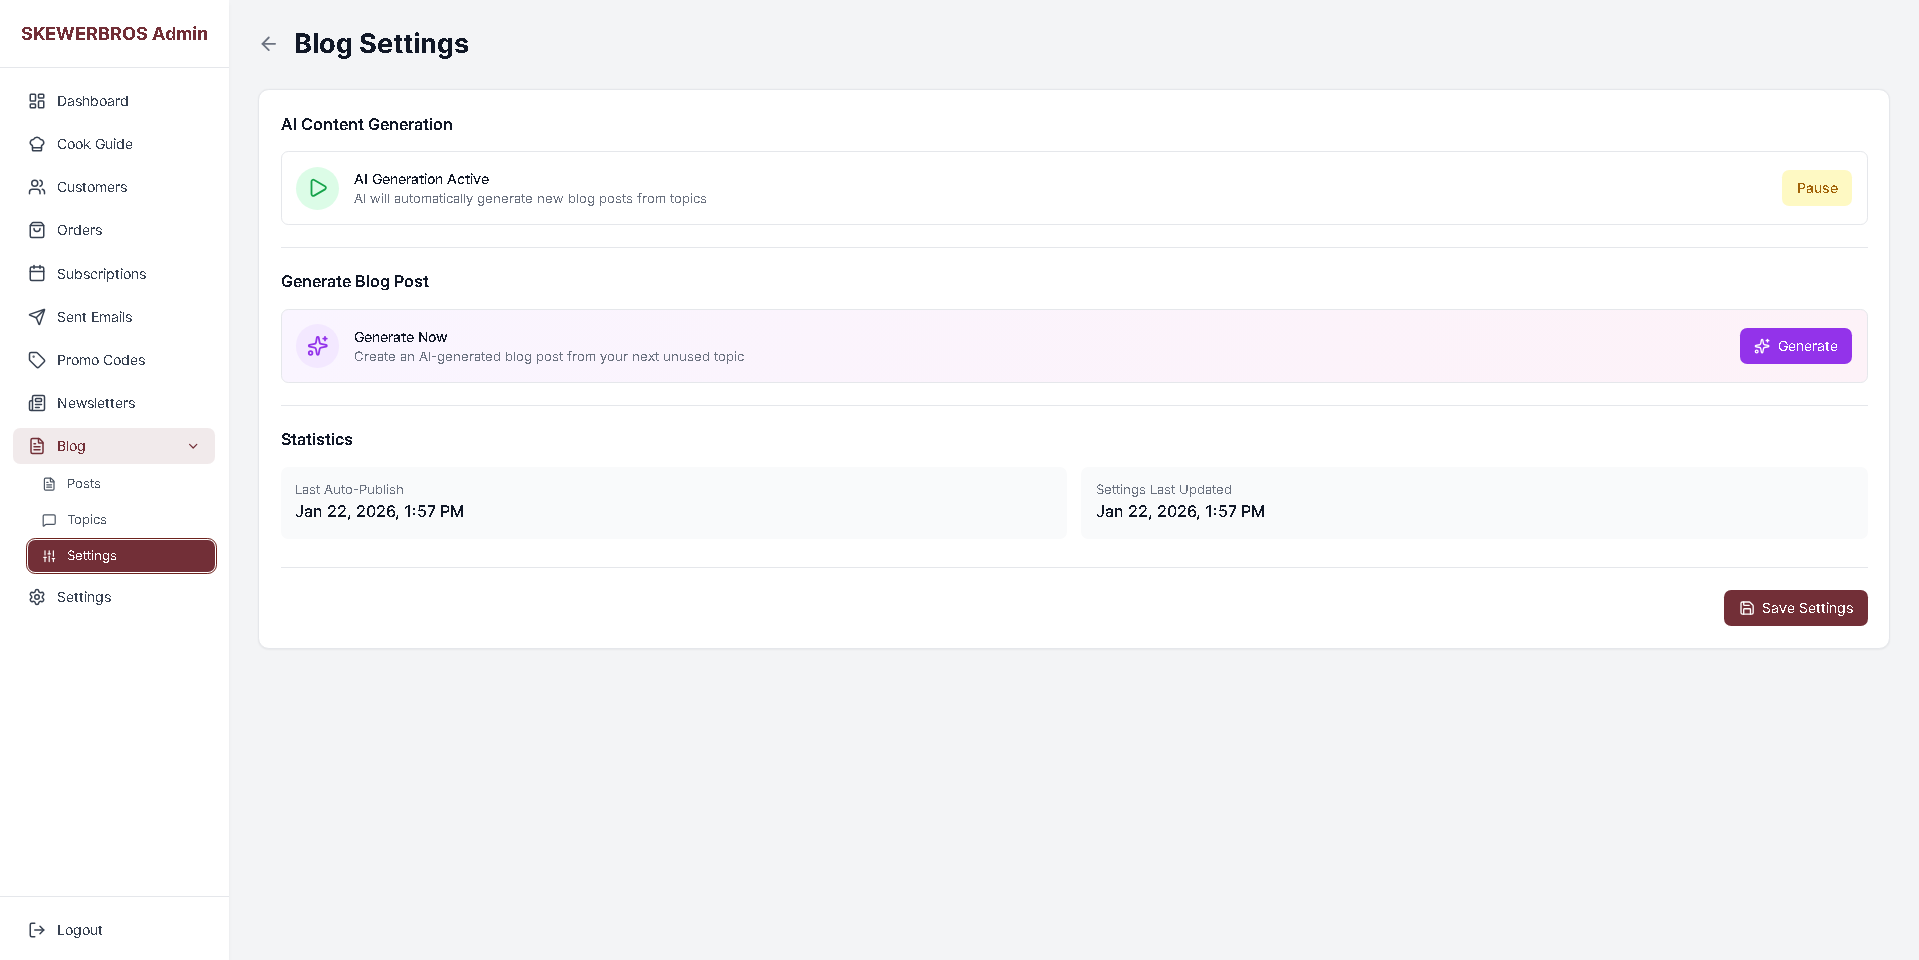Click the Cook Guide chef hat icon
Viewport: 1919px width, 960px height.
37,144
